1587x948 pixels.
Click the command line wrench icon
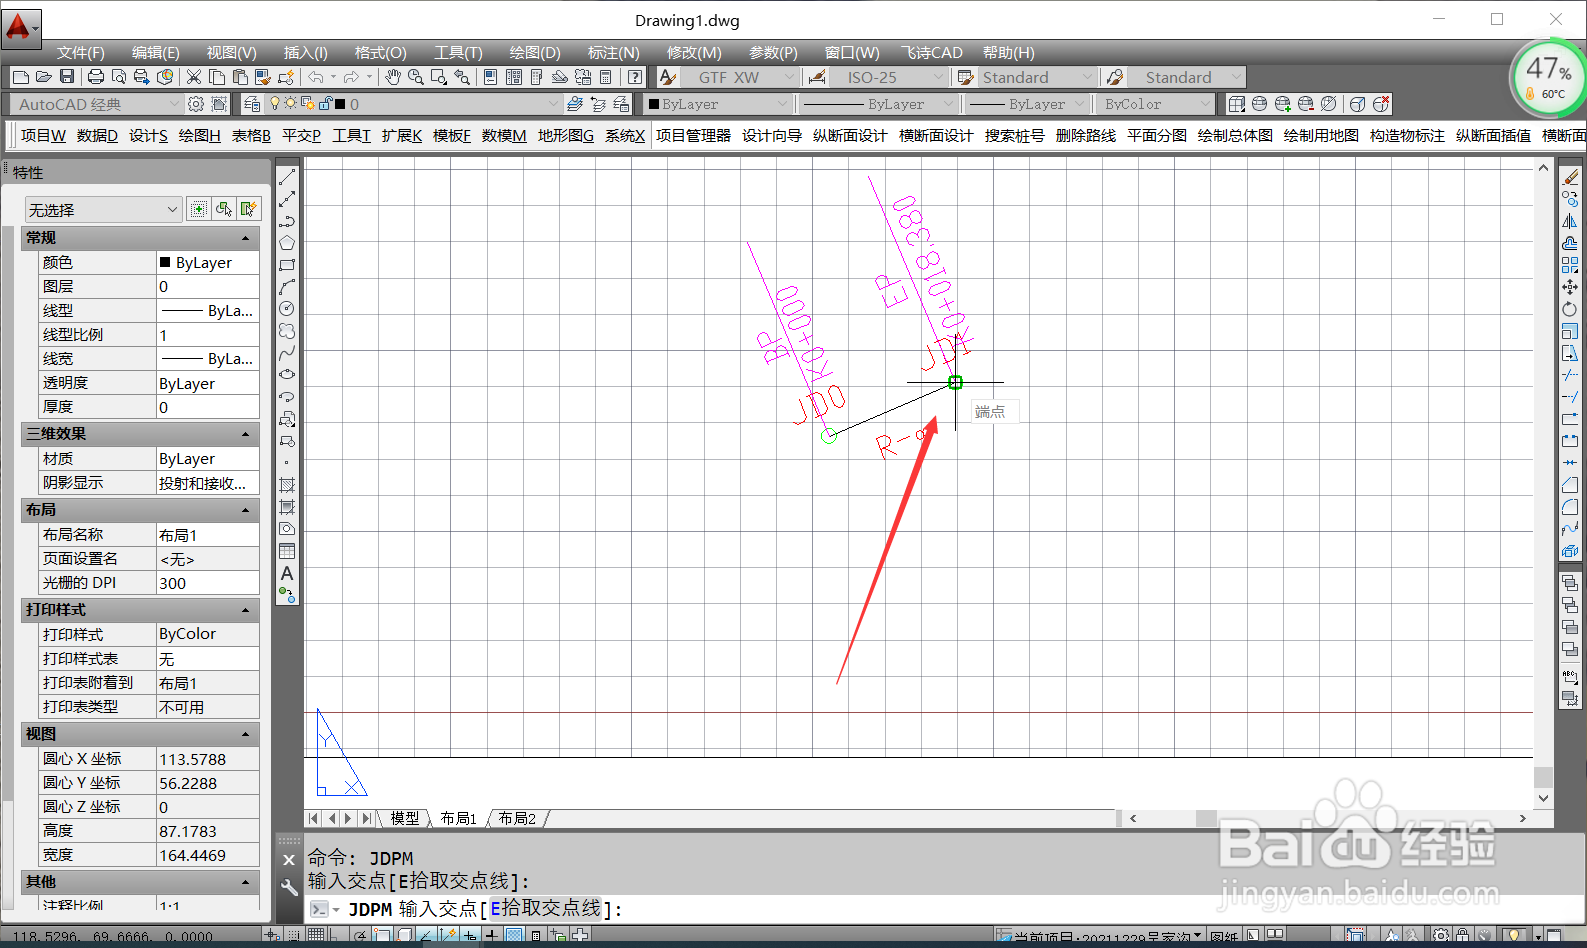point(289,887)
